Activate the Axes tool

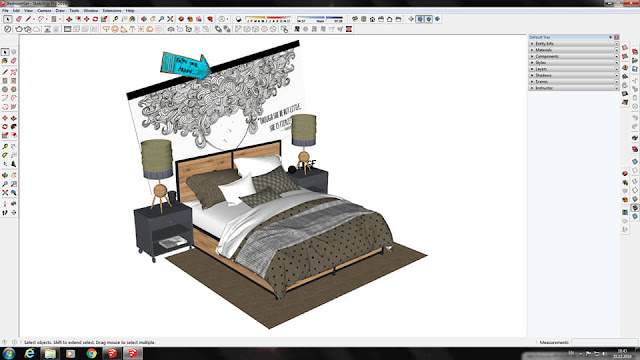5,164
